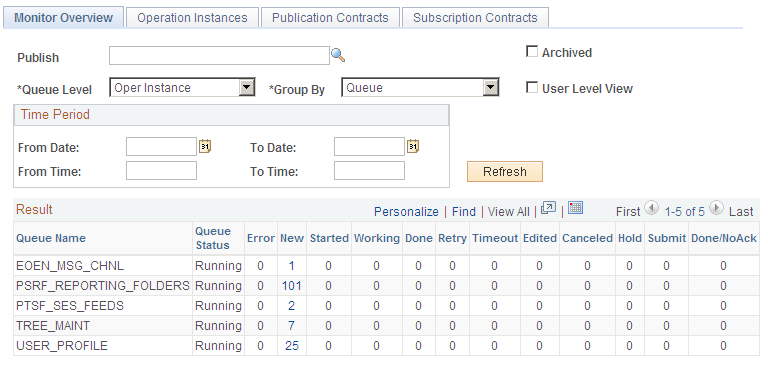Sort by the Hold column header
768x366 pixels.
630,238
